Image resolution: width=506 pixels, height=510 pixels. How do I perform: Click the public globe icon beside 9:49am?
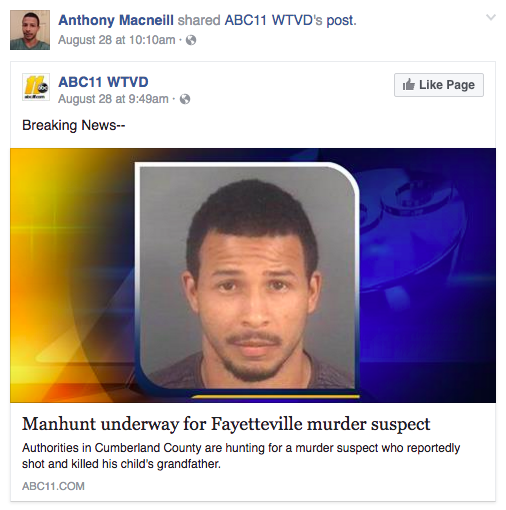tap(185, 99)
